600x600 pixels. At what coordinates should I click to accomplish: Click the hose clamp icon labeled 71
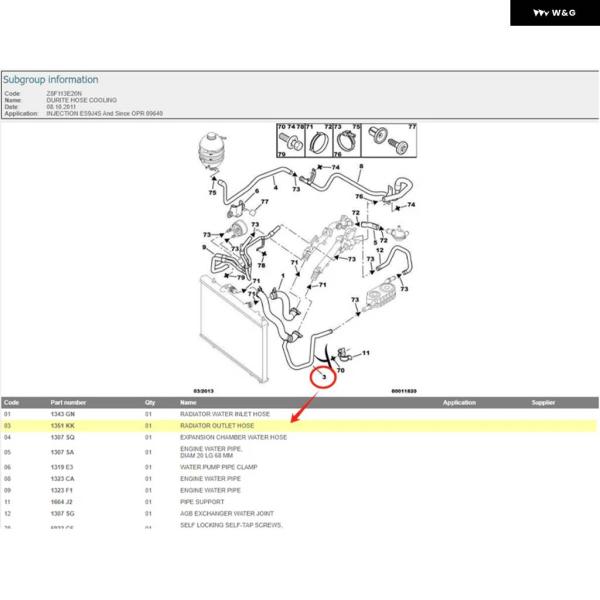(318, 143)
